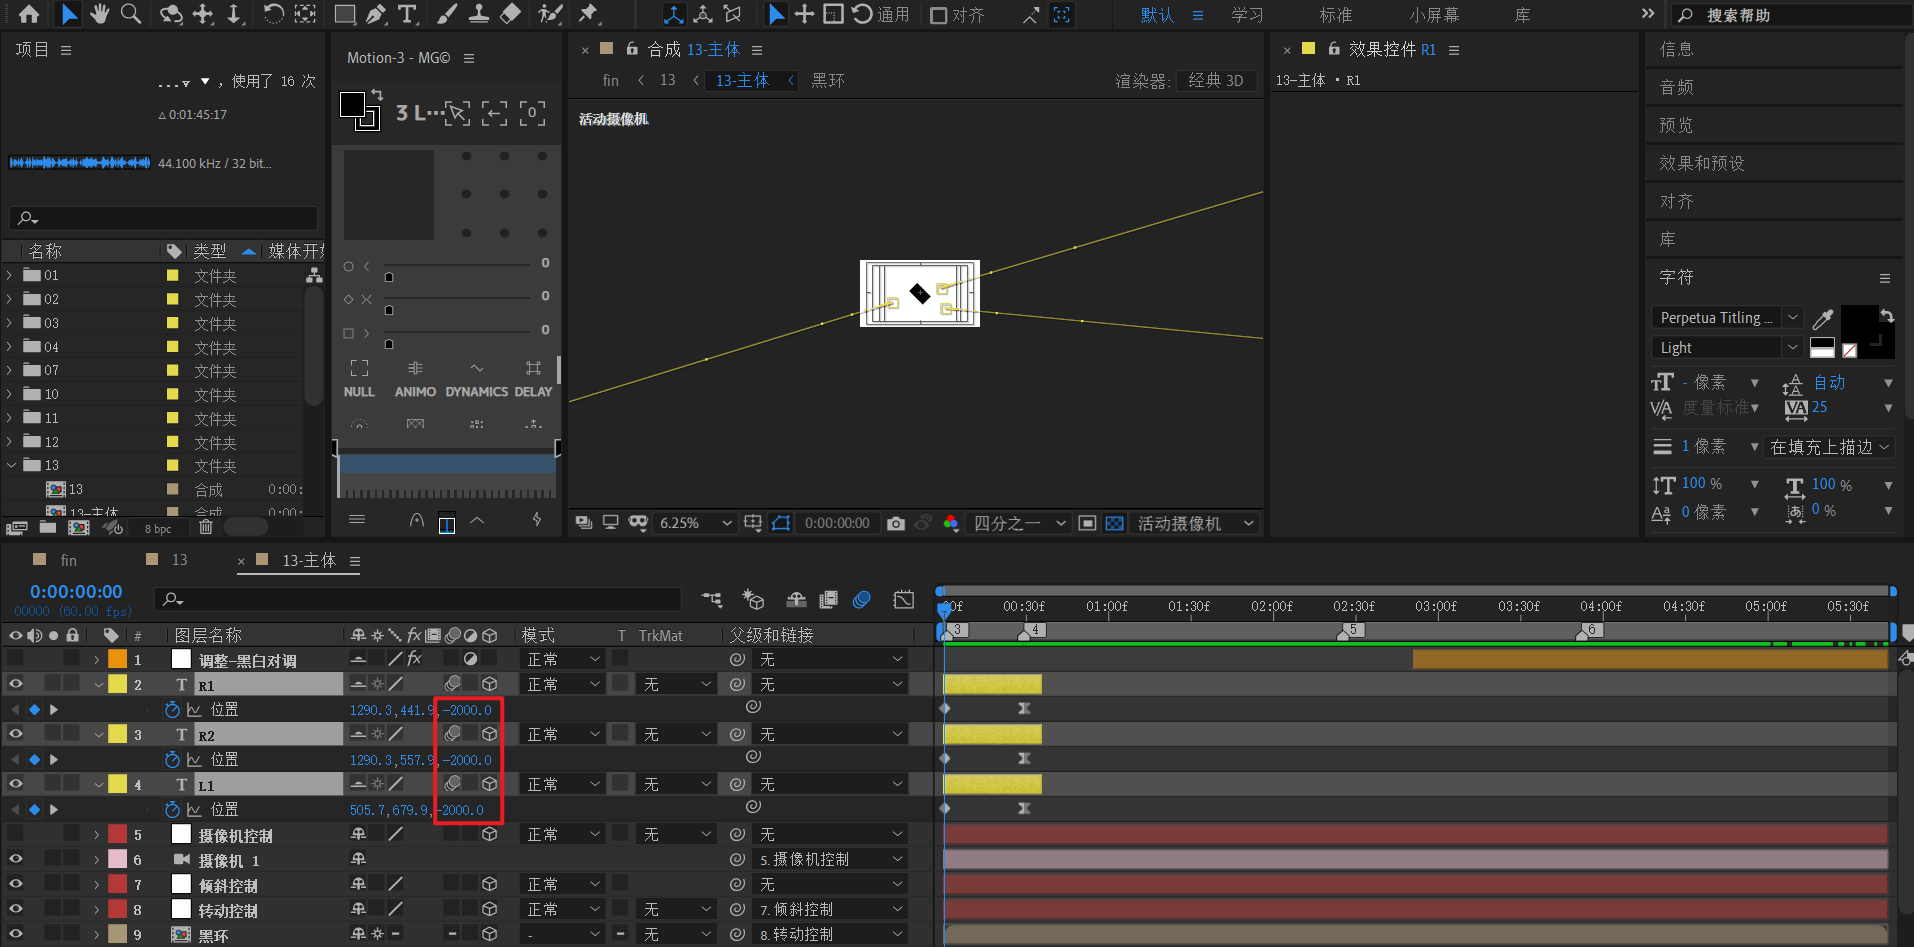Click 黑环 breadcrumb in composition viewer
Viewport: 1914px width, 947px height.
tap(828, 81)
